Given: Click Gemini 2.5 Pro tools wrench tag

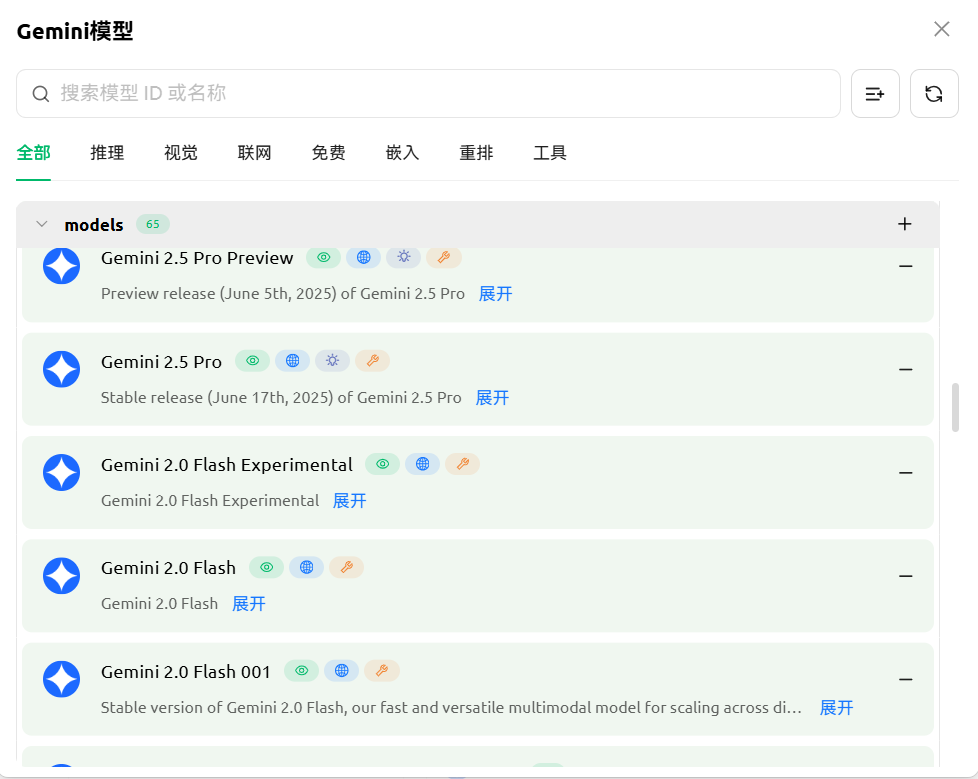Looking at the screenshot, I should 372,361.
